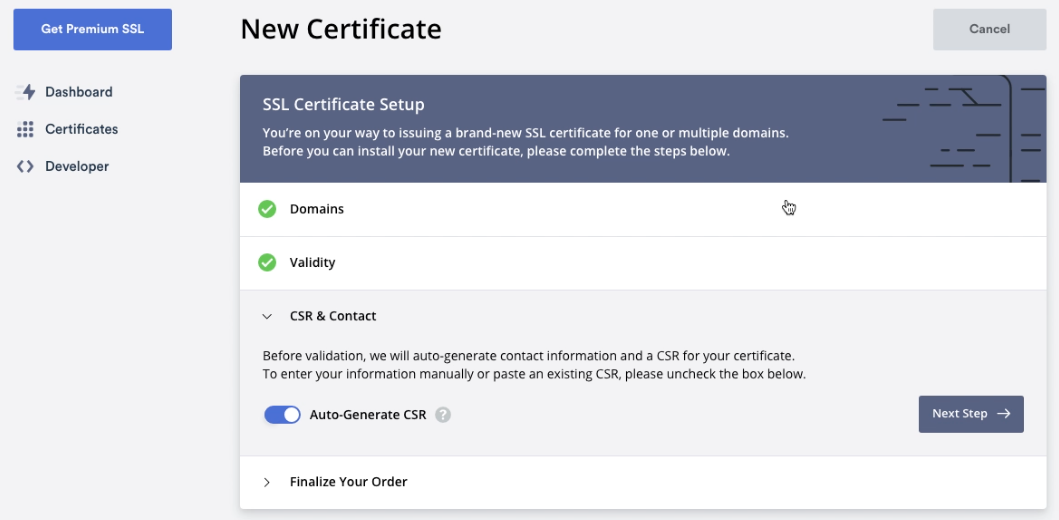Click the Dashboard lightning bolt icon
1059x520 pixels.
click(25, 93)
